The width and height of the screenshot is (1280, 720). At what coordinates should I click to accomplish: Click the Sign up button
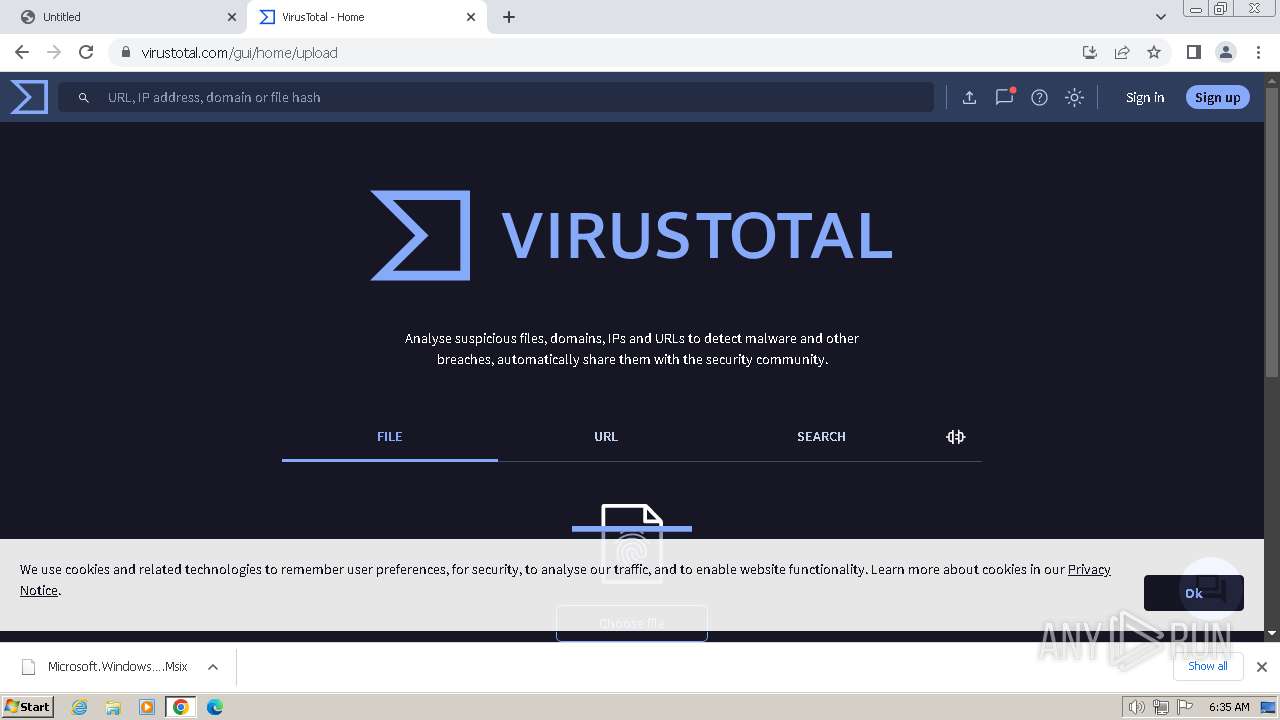pyautogui.click(x=1217, y=97)
